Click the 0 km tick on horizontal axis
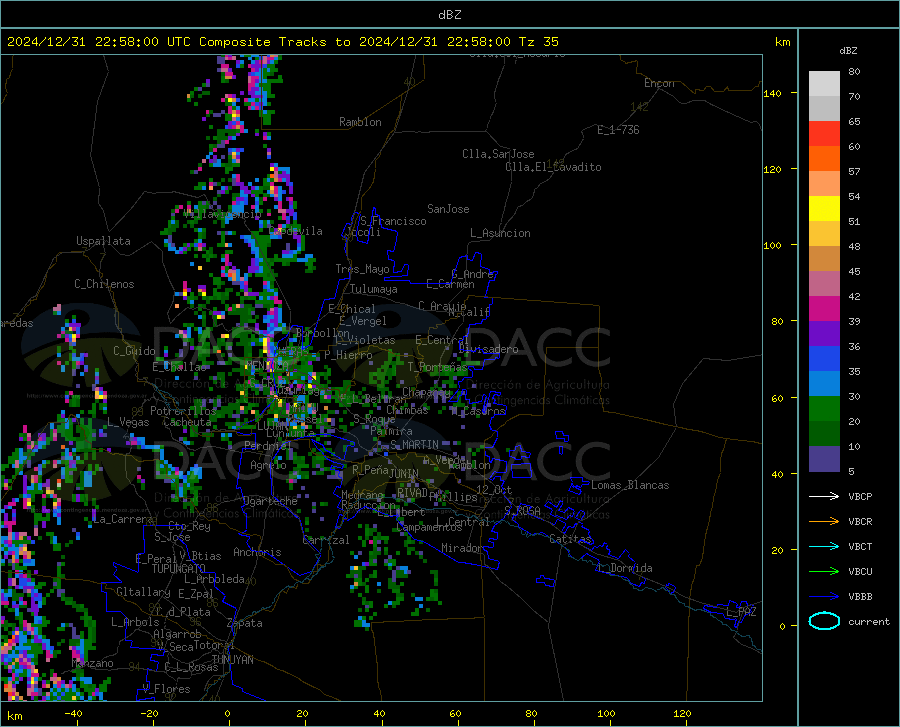This screenshot has width=900, height=727. pyautogui.click(x=228, y=714)
